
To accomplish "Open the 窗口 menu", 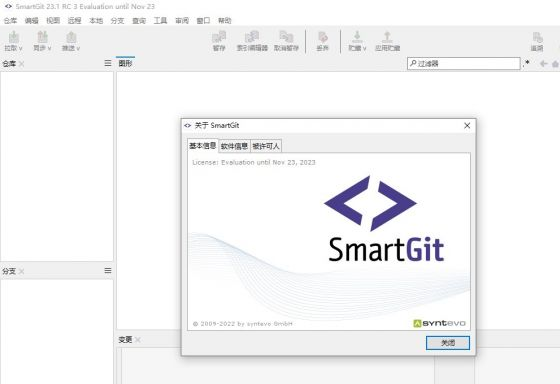I will (x=203, y=21).
